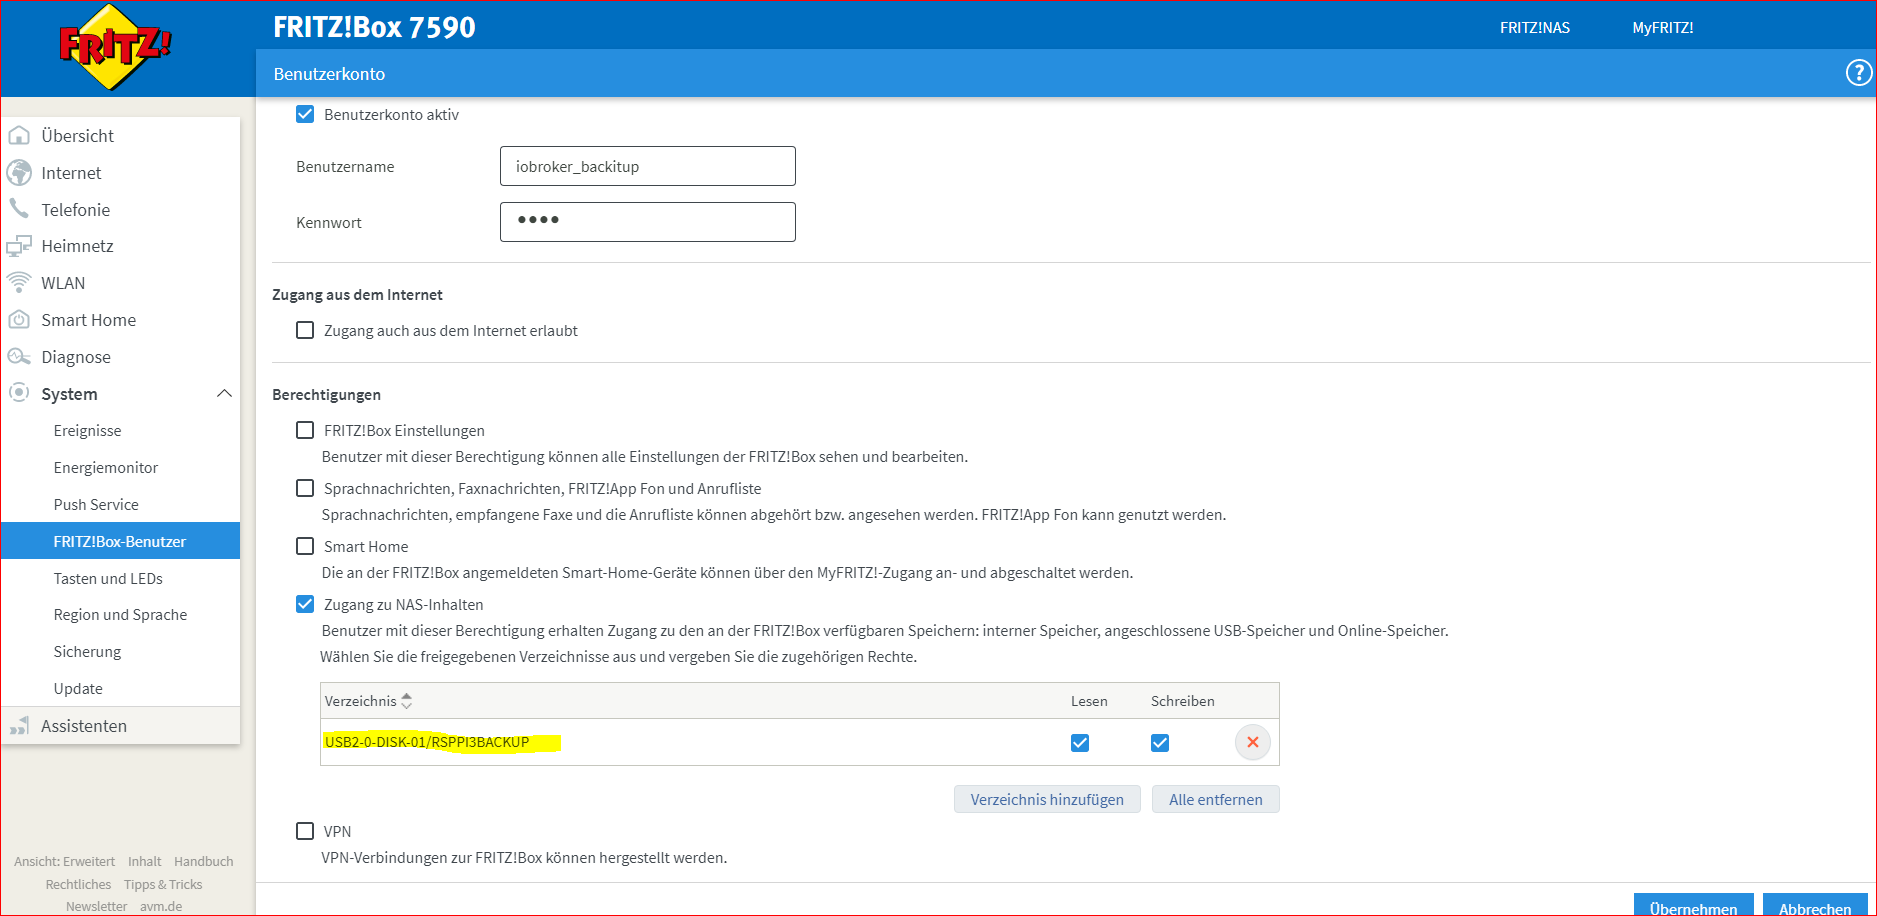Open Rechtliches footer link
Image resolution: width=1877 pixels, height=916 pixels.
[78, 884]
